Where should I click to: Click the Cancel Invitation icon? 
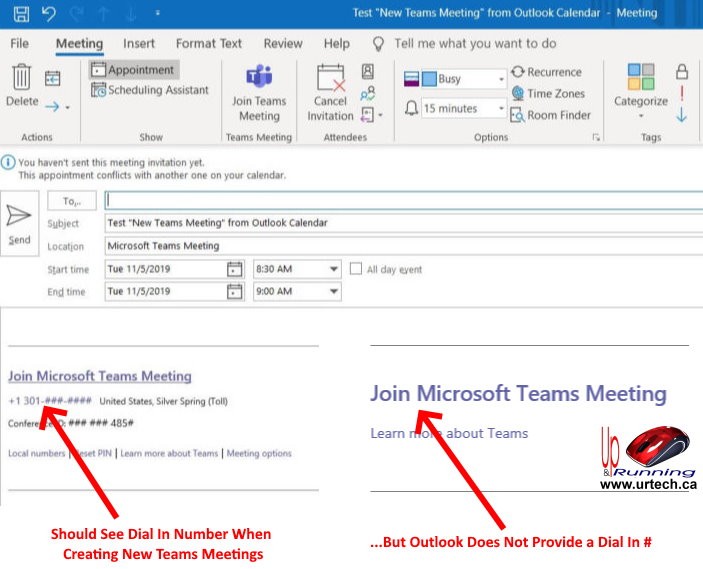point(331,78)
